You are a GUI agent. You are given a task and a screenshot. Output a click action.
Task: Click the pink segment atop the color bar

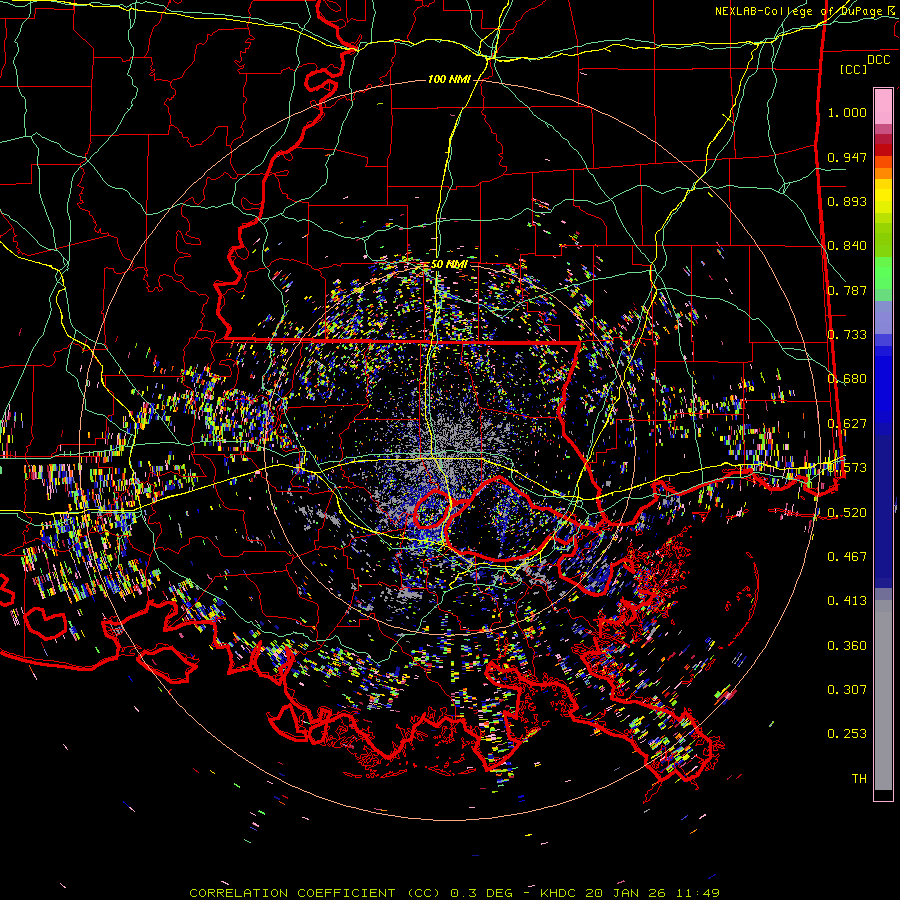point(883,107)
